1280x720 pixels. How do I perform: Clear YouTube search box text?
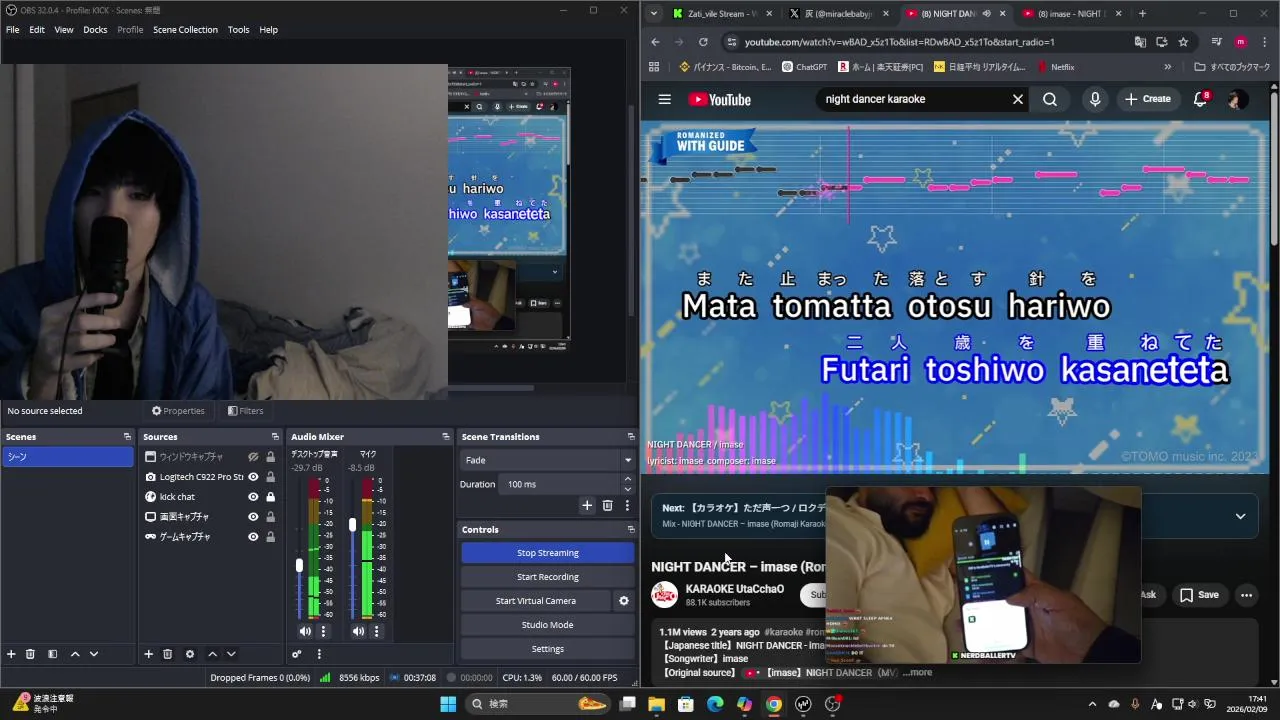(x=1018, y=99)
